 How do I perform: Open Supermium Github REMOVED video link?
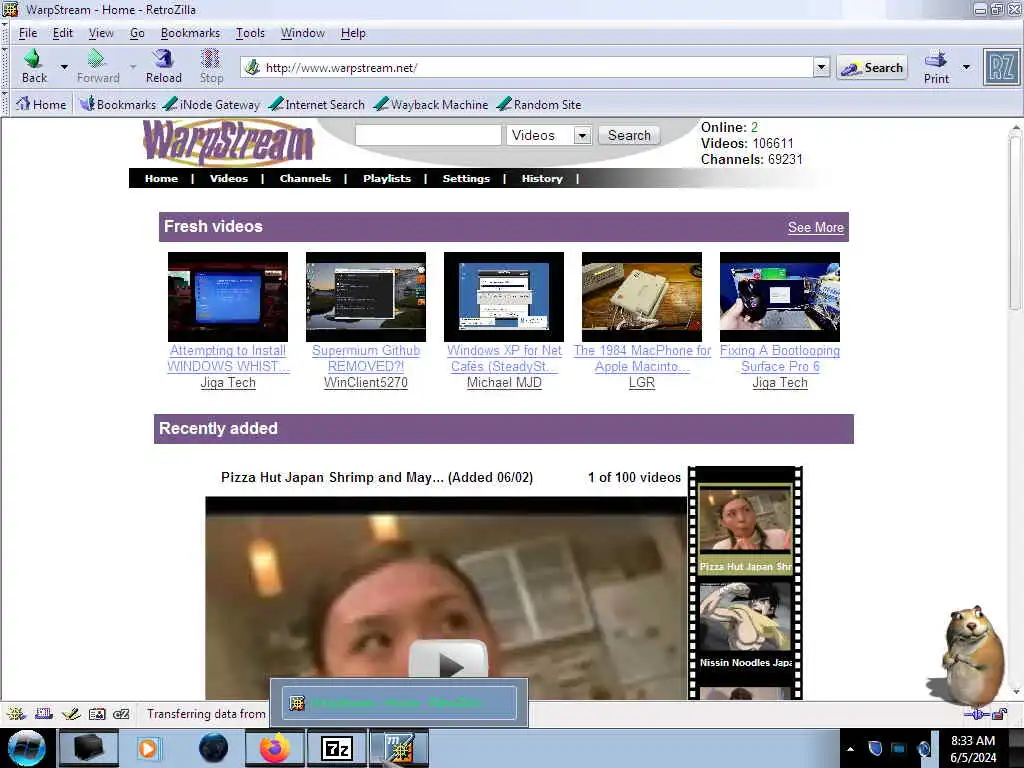[x=366, y=359]
